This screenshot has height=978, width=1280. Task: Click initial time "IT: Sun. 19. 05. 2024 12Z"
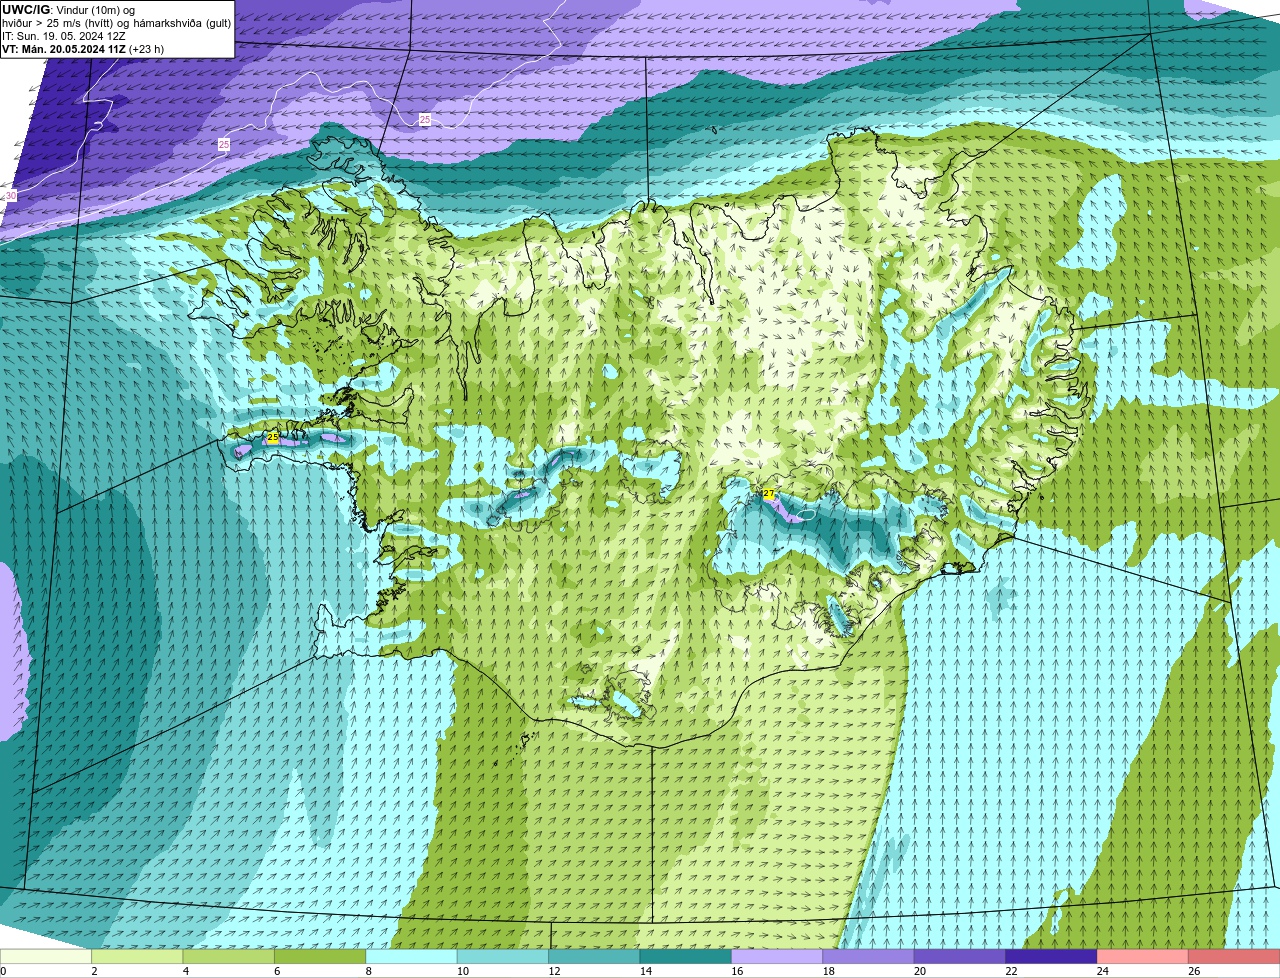(64, 36)
